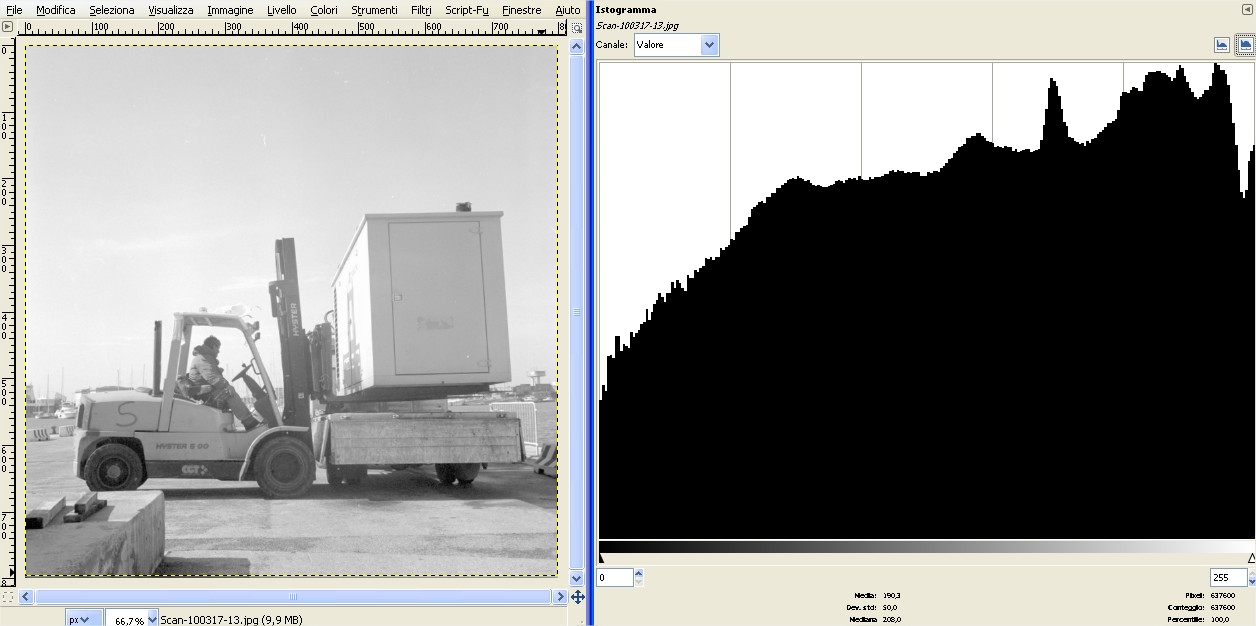Expand the px unit selector
The height and width of the screenshot is (626, 1256).
click(x=79, y=619)
